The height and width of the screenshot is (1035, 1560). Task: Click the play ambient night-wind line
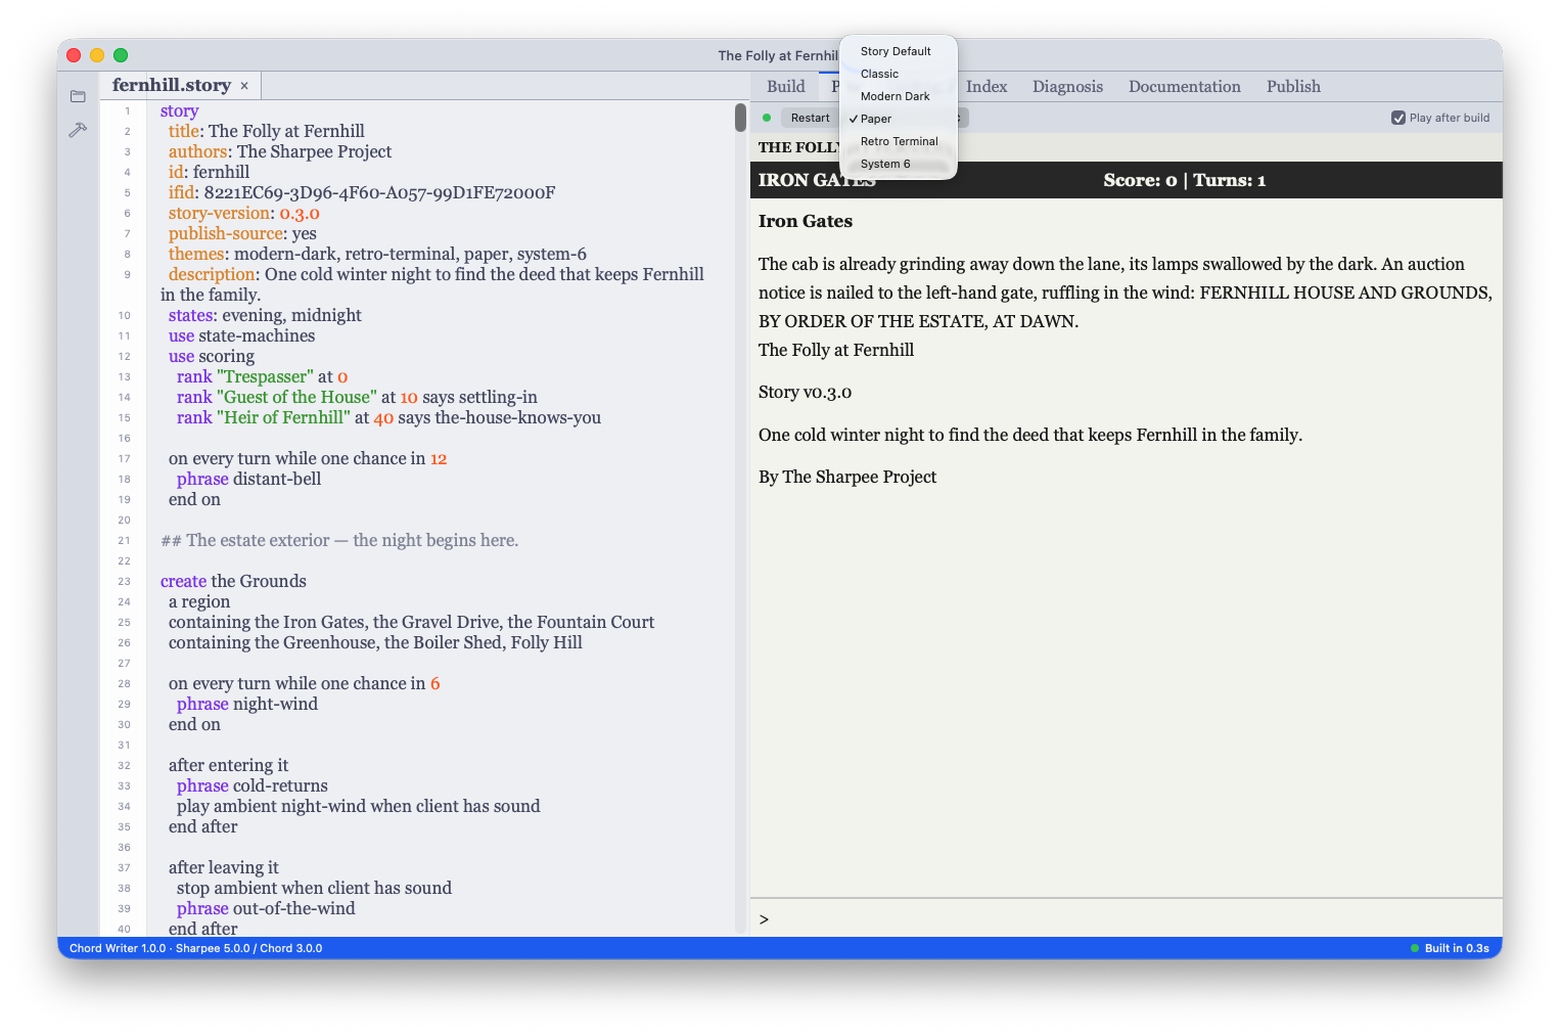tap(358, 806)
